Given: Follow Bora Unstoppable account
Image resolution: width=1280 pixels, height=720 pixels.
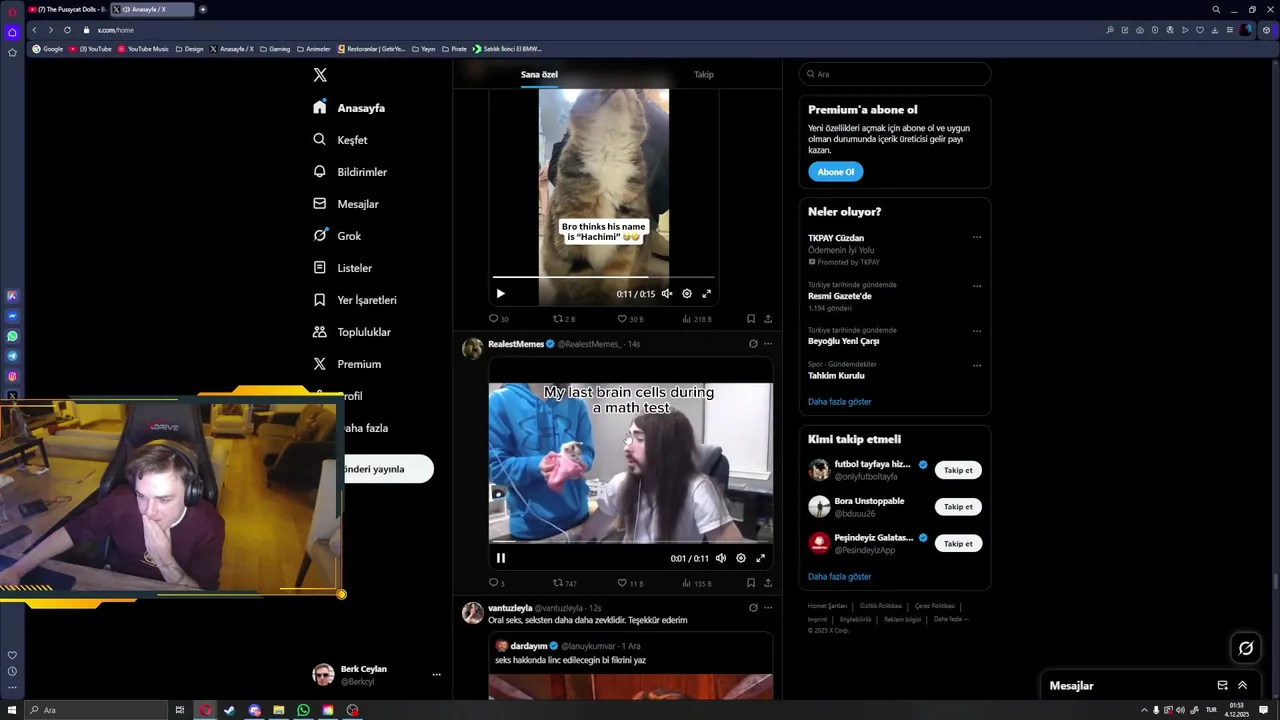Looking at the screenshot, I should [958, 507].
